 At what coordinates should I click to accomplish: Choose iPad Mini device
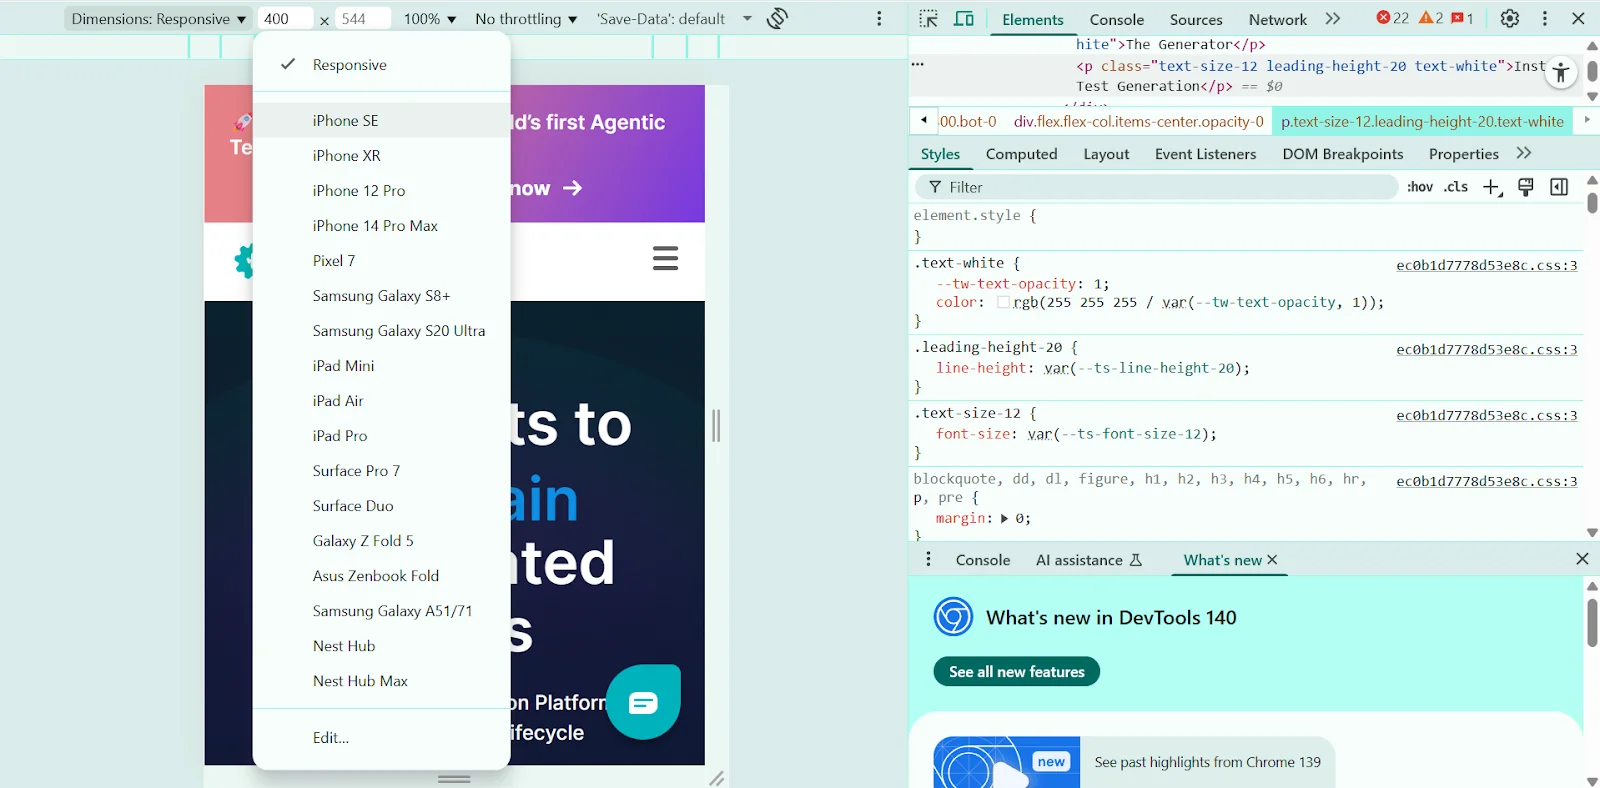pyautogui.click(x=382, y=365)
